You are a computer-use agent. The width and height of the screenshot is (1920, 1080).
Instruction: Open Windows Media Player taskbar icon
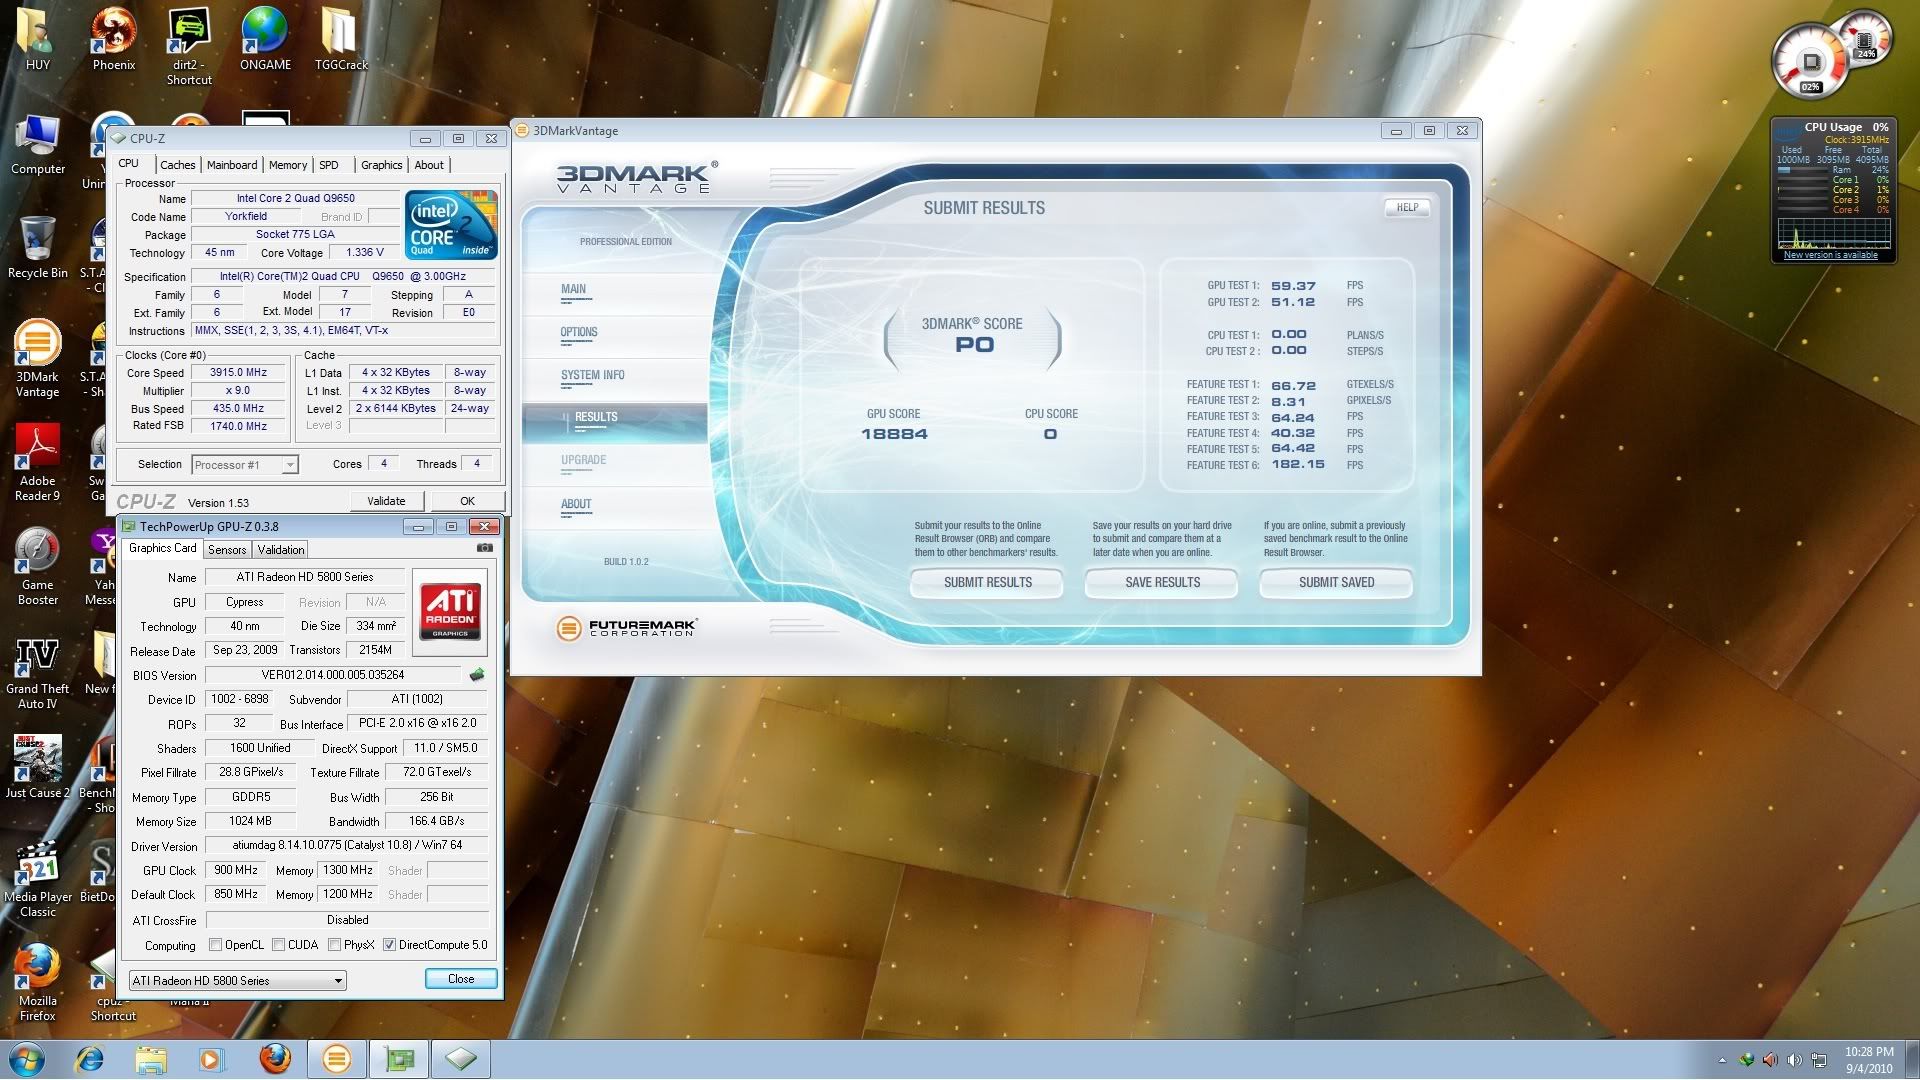212,1059
